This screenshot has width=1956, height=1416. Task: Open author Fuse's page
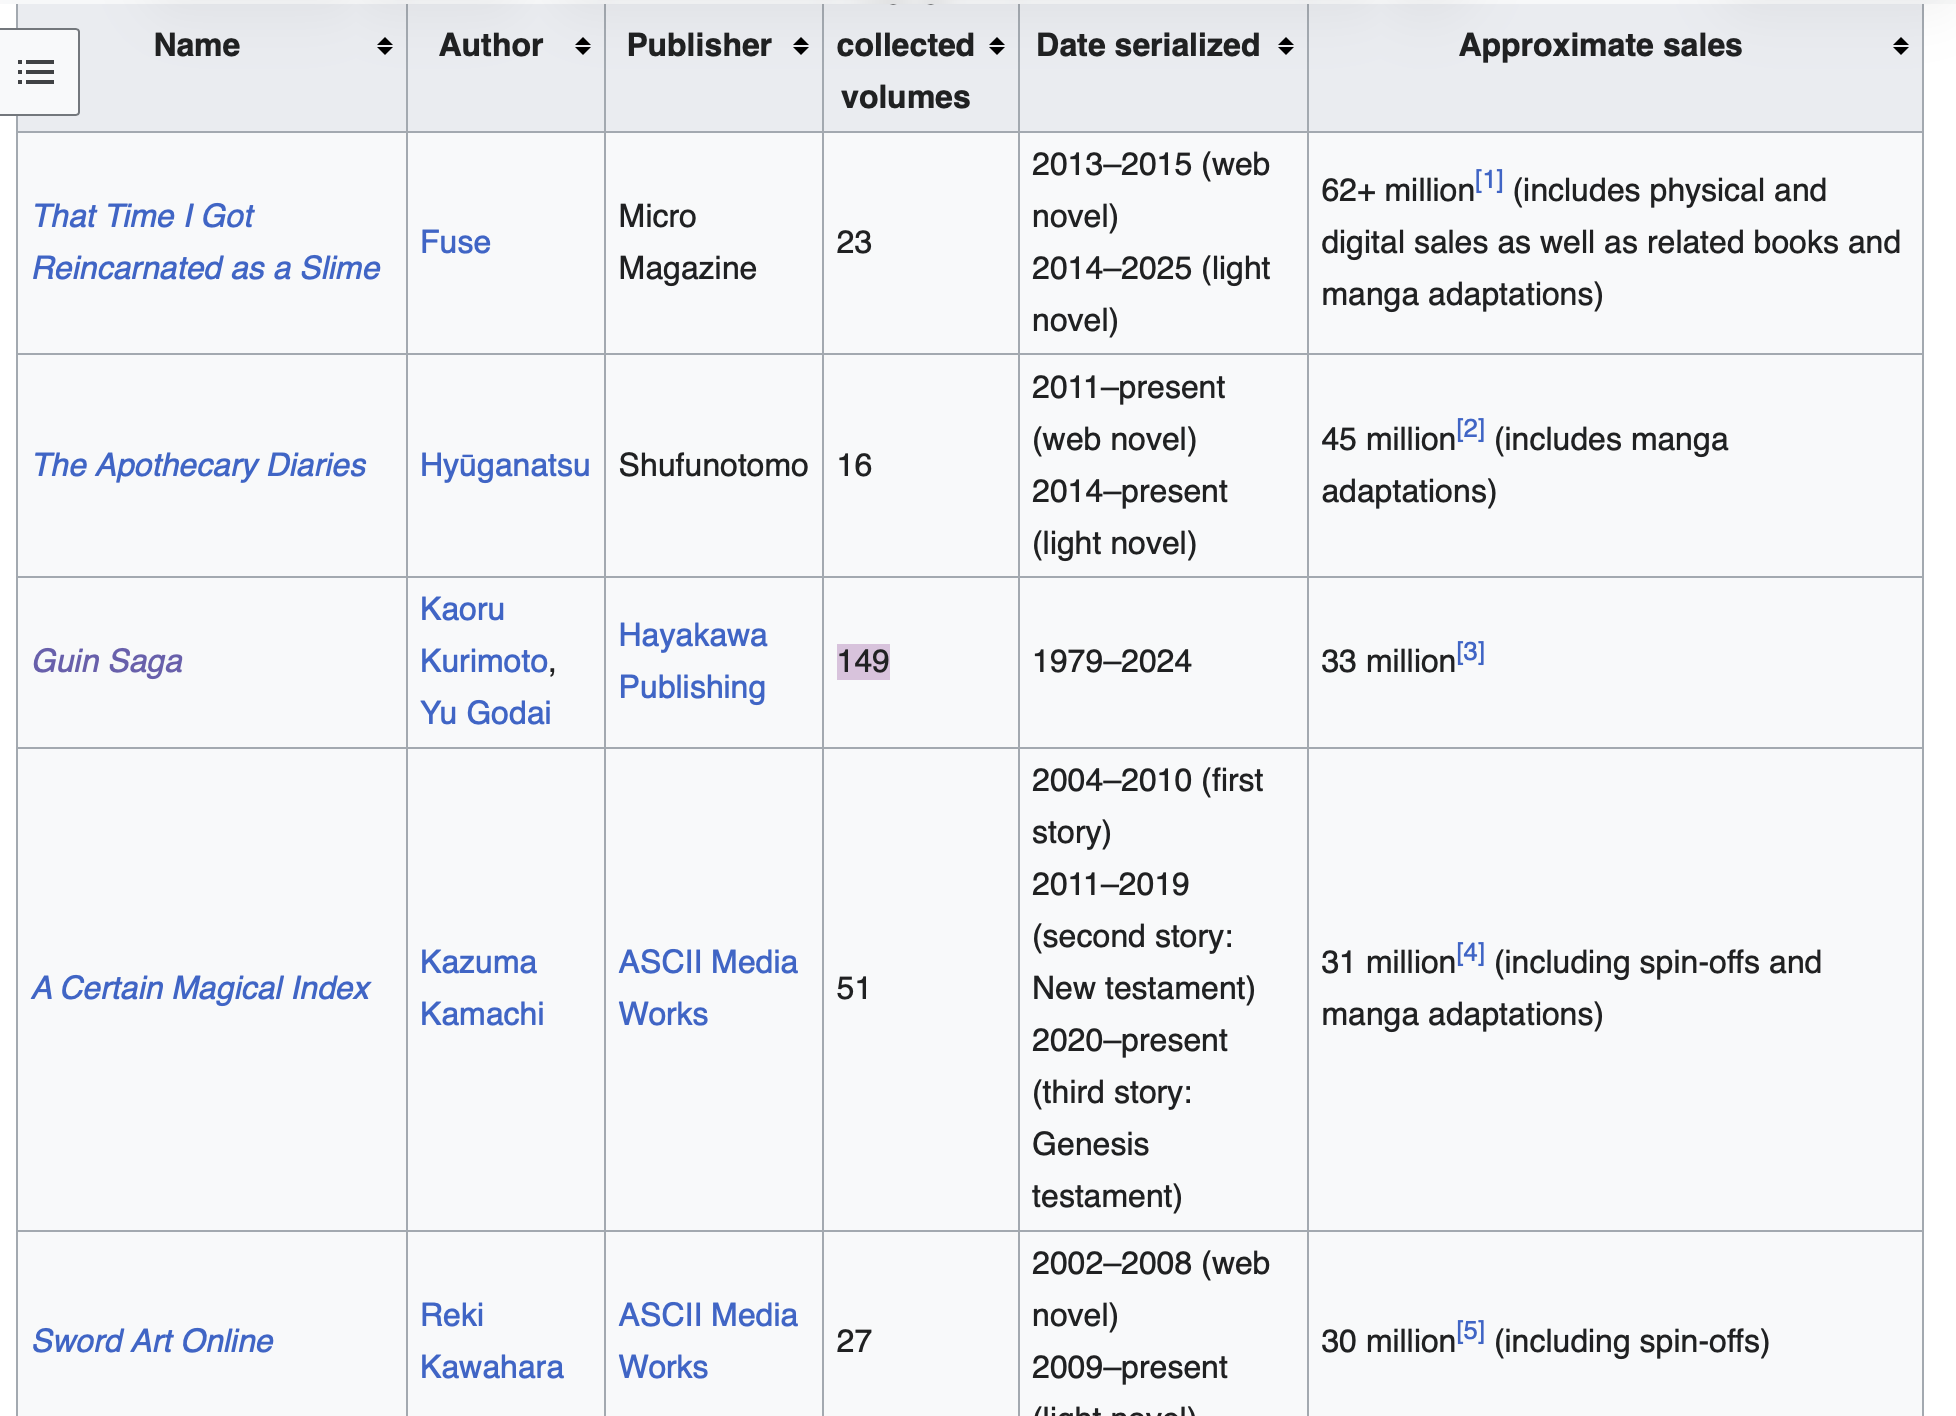click(x=455, y=242)
